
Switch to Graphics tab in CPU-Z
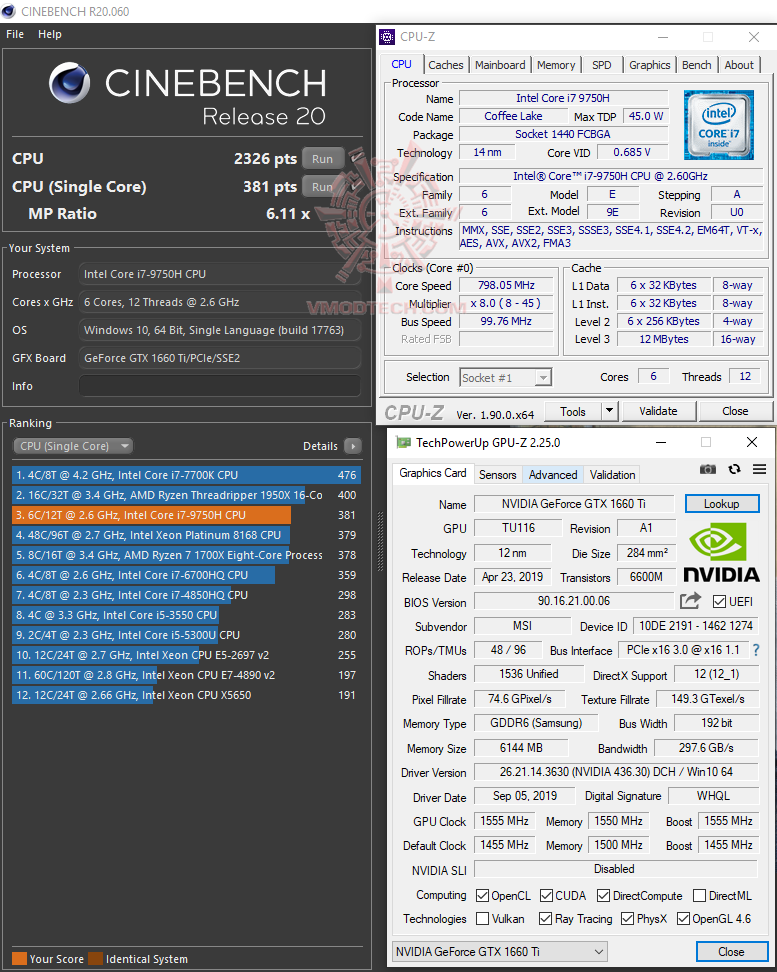[x=649, y=65]
